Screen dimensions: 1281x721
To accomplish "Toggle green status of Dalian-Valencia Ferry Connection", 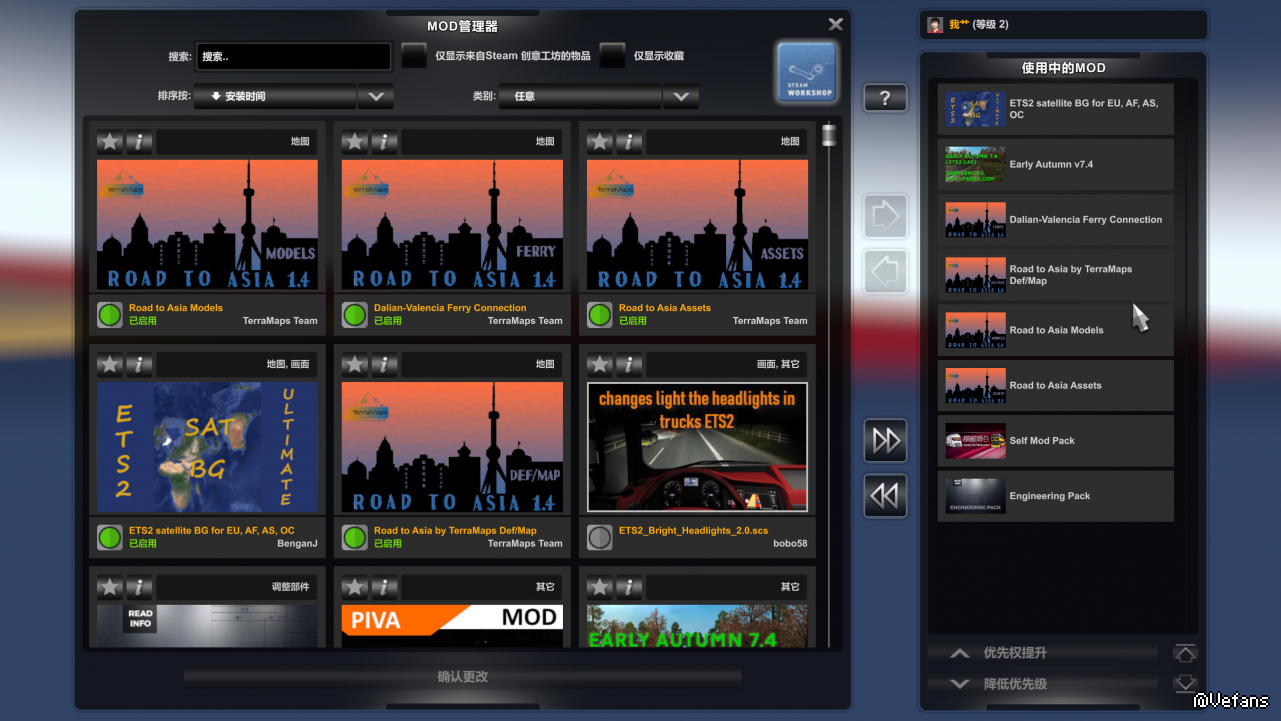I will (354, 315).
